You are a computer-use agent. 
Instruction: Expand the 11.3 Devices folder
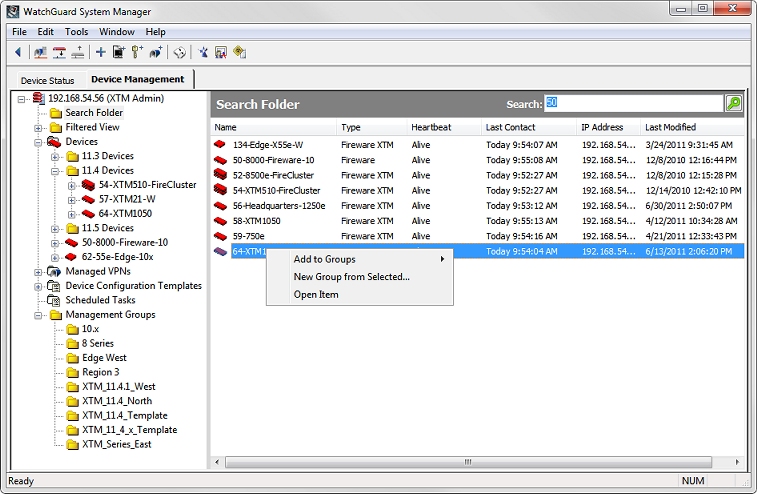[x=56, y=156]
